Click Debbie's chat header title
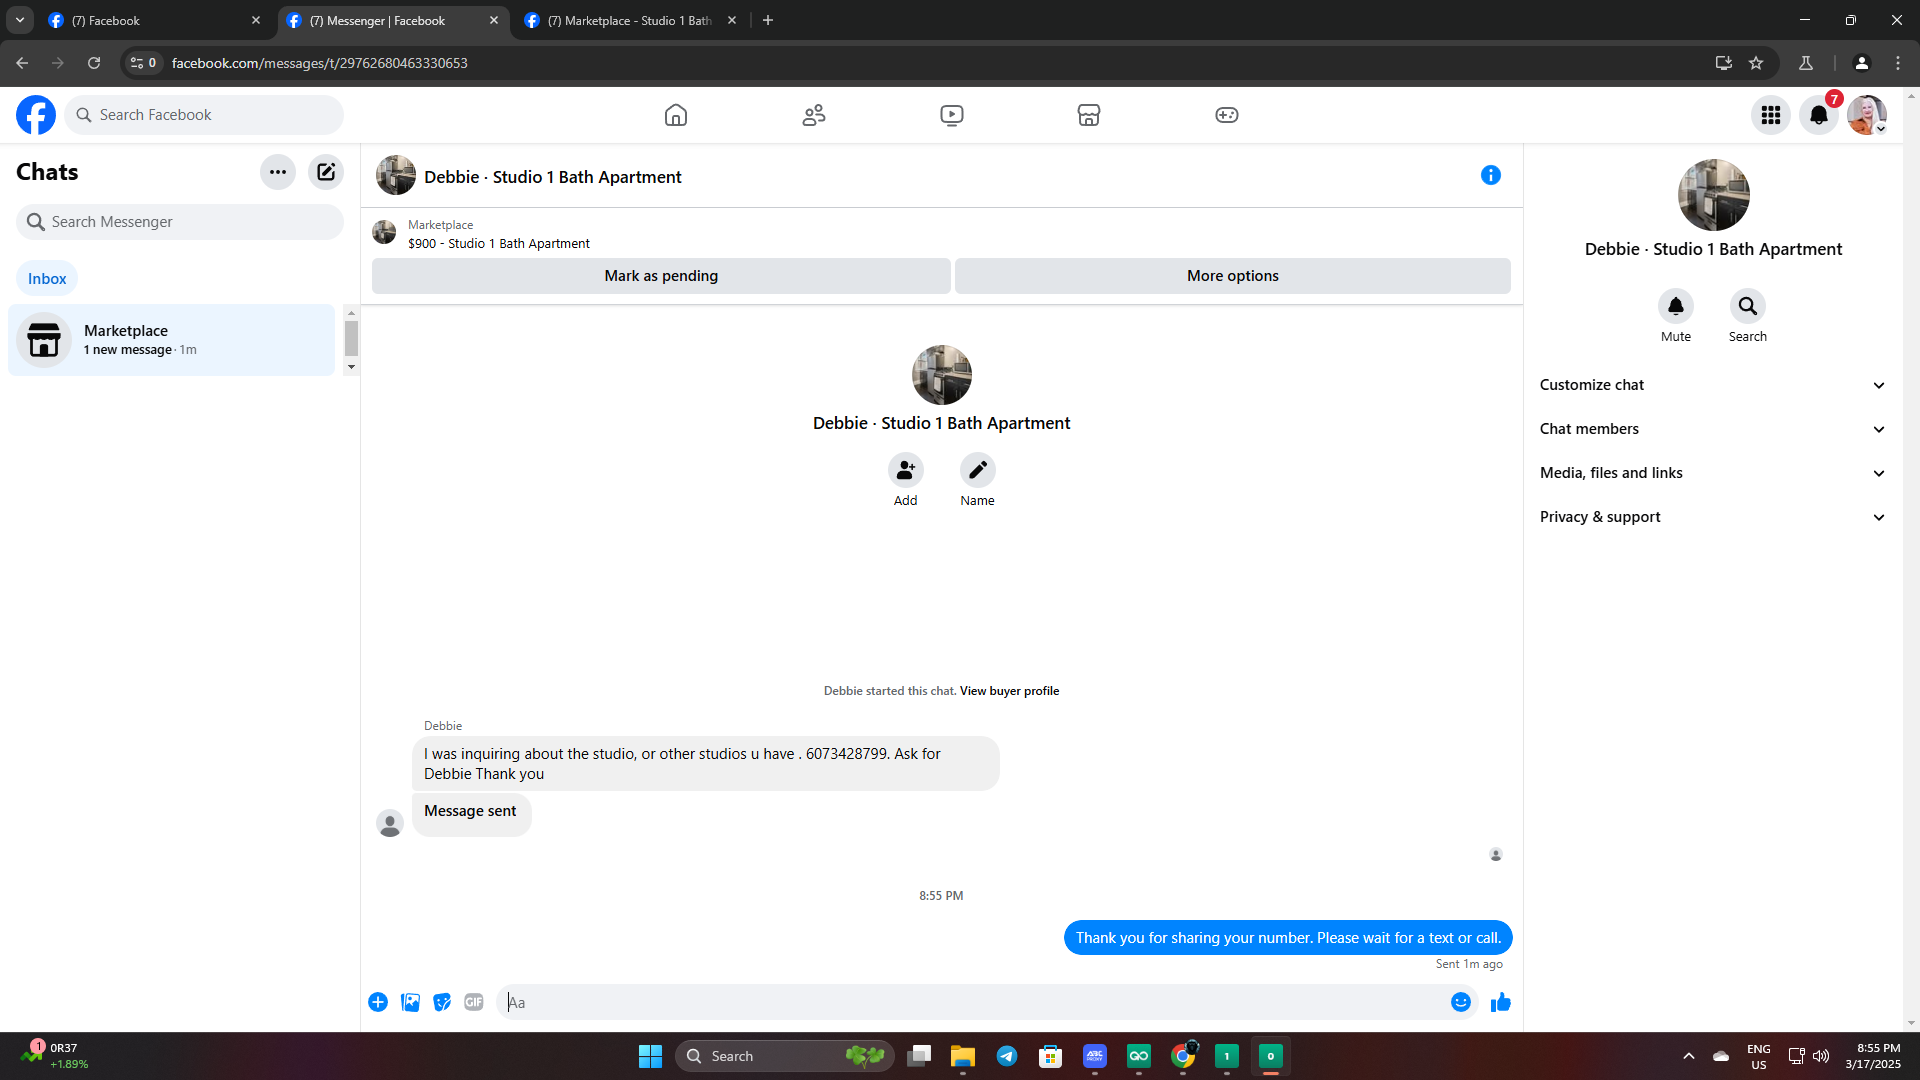This screenshot has height=1080, width=1920. tap(552, 177)
